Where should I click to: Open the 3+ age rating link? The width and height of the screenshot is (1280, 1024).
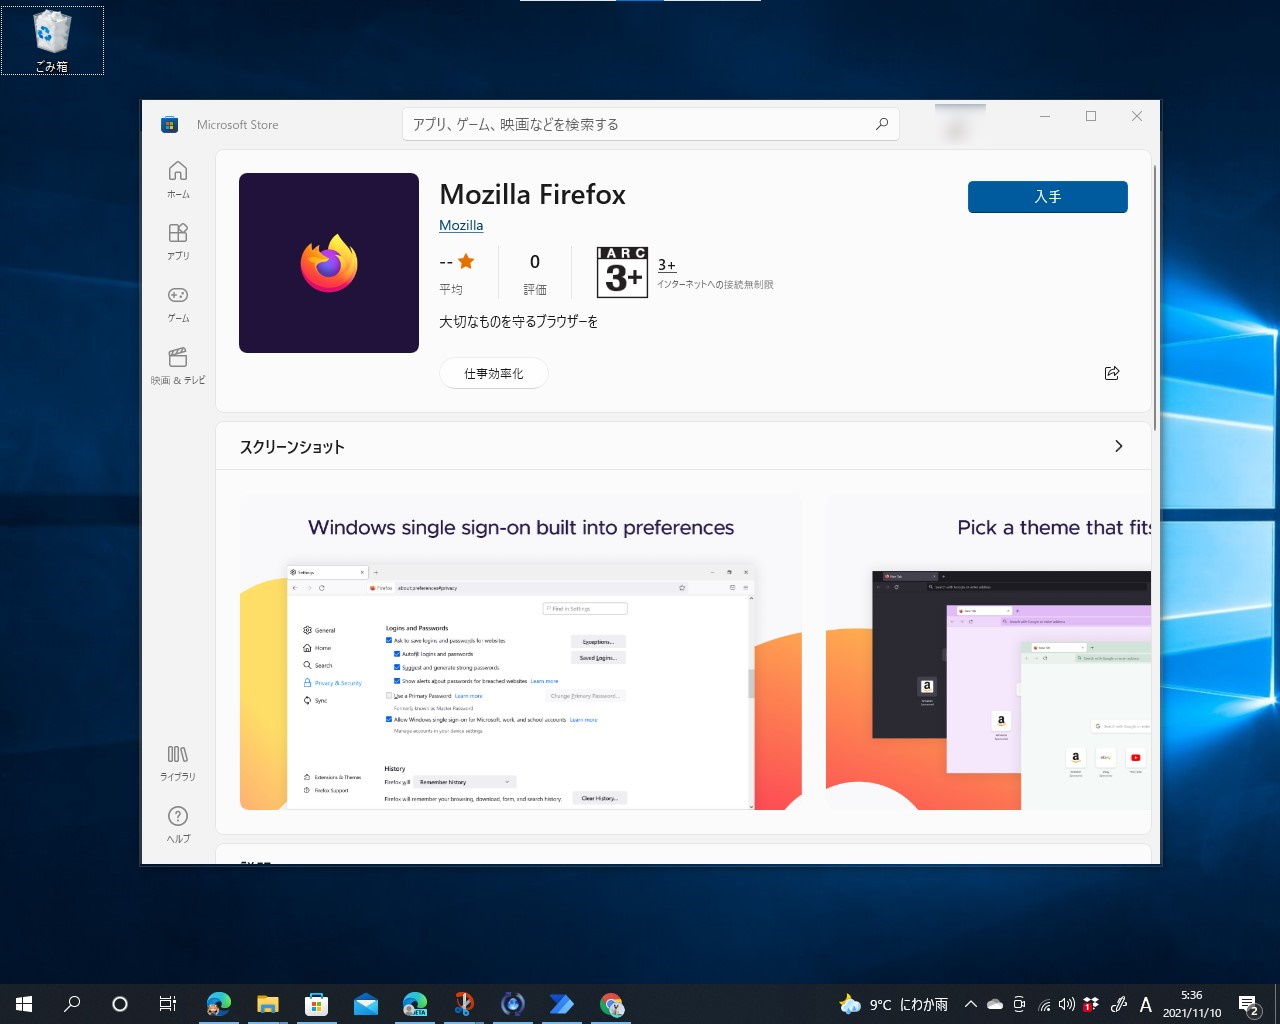click(x=666, y=264)
